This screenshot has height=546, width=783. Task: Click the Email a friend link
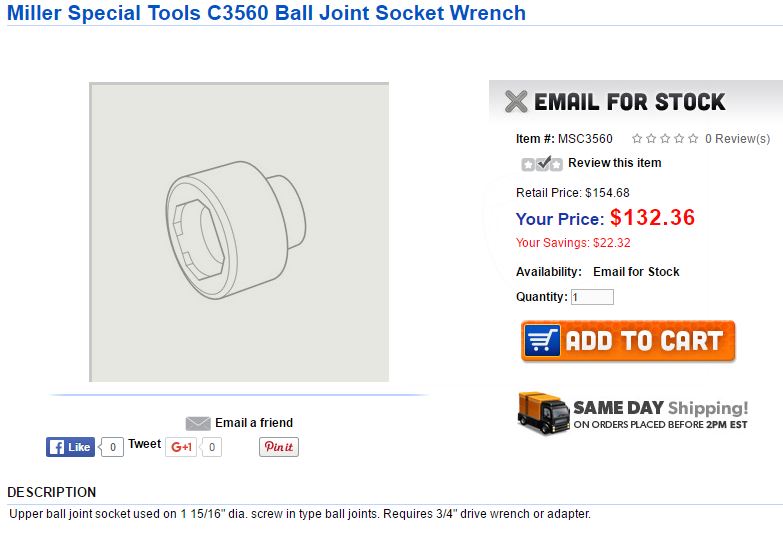tap(254, 423)
